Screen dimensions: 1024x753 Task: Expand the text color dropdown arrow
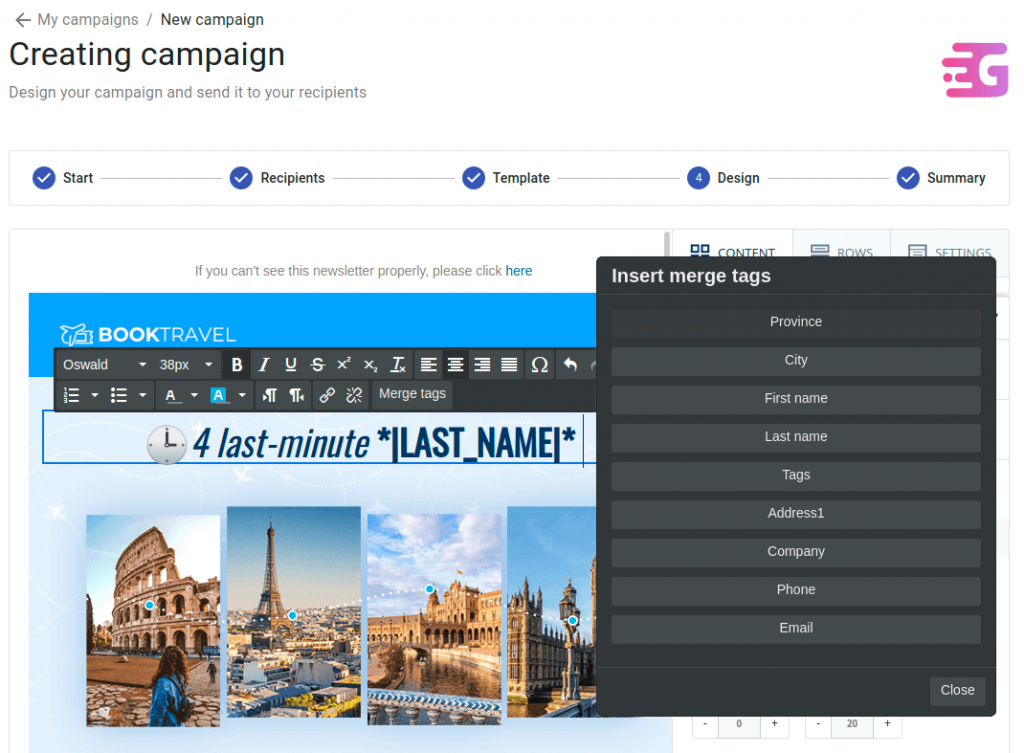pos(194,396)
